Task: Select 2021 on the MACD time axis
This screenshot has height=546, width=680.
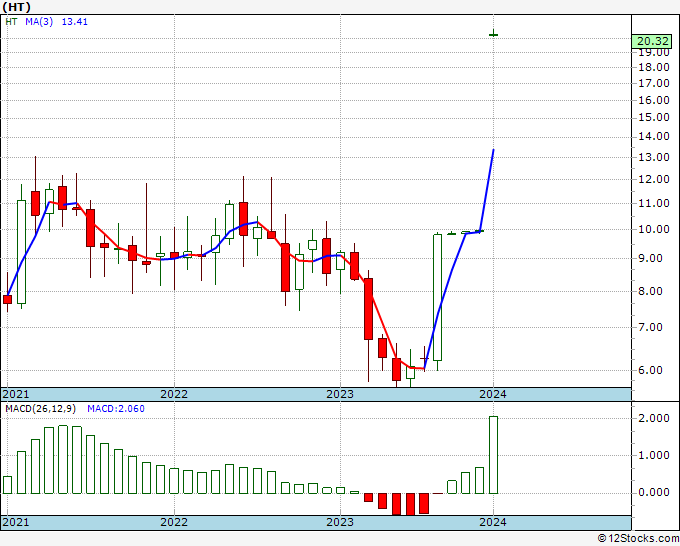Action: pos(16,522)
